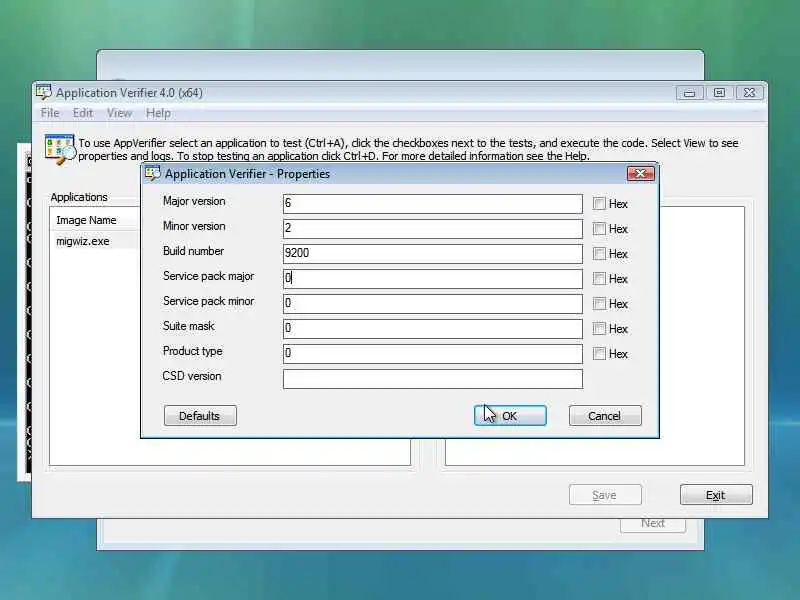Close the Properties dialog with X
The image size is (800, 600).
click(640, 173)
